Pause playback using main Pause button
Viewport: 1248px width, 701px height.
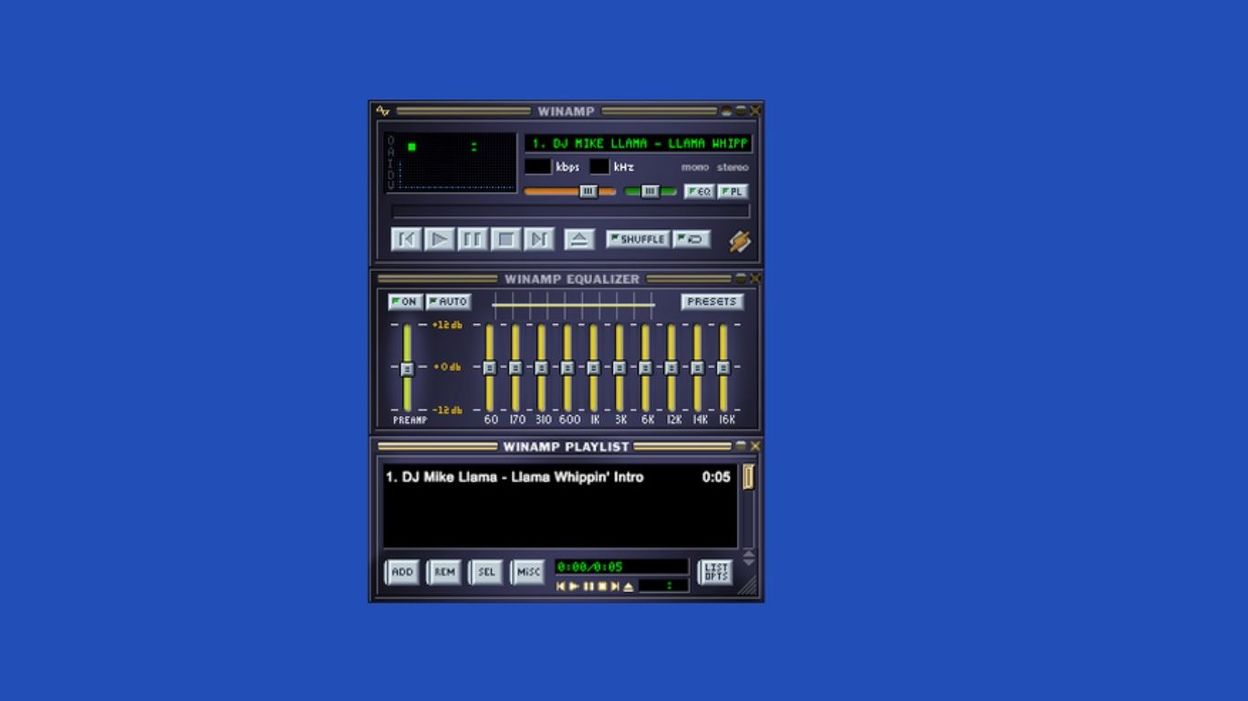473,239
